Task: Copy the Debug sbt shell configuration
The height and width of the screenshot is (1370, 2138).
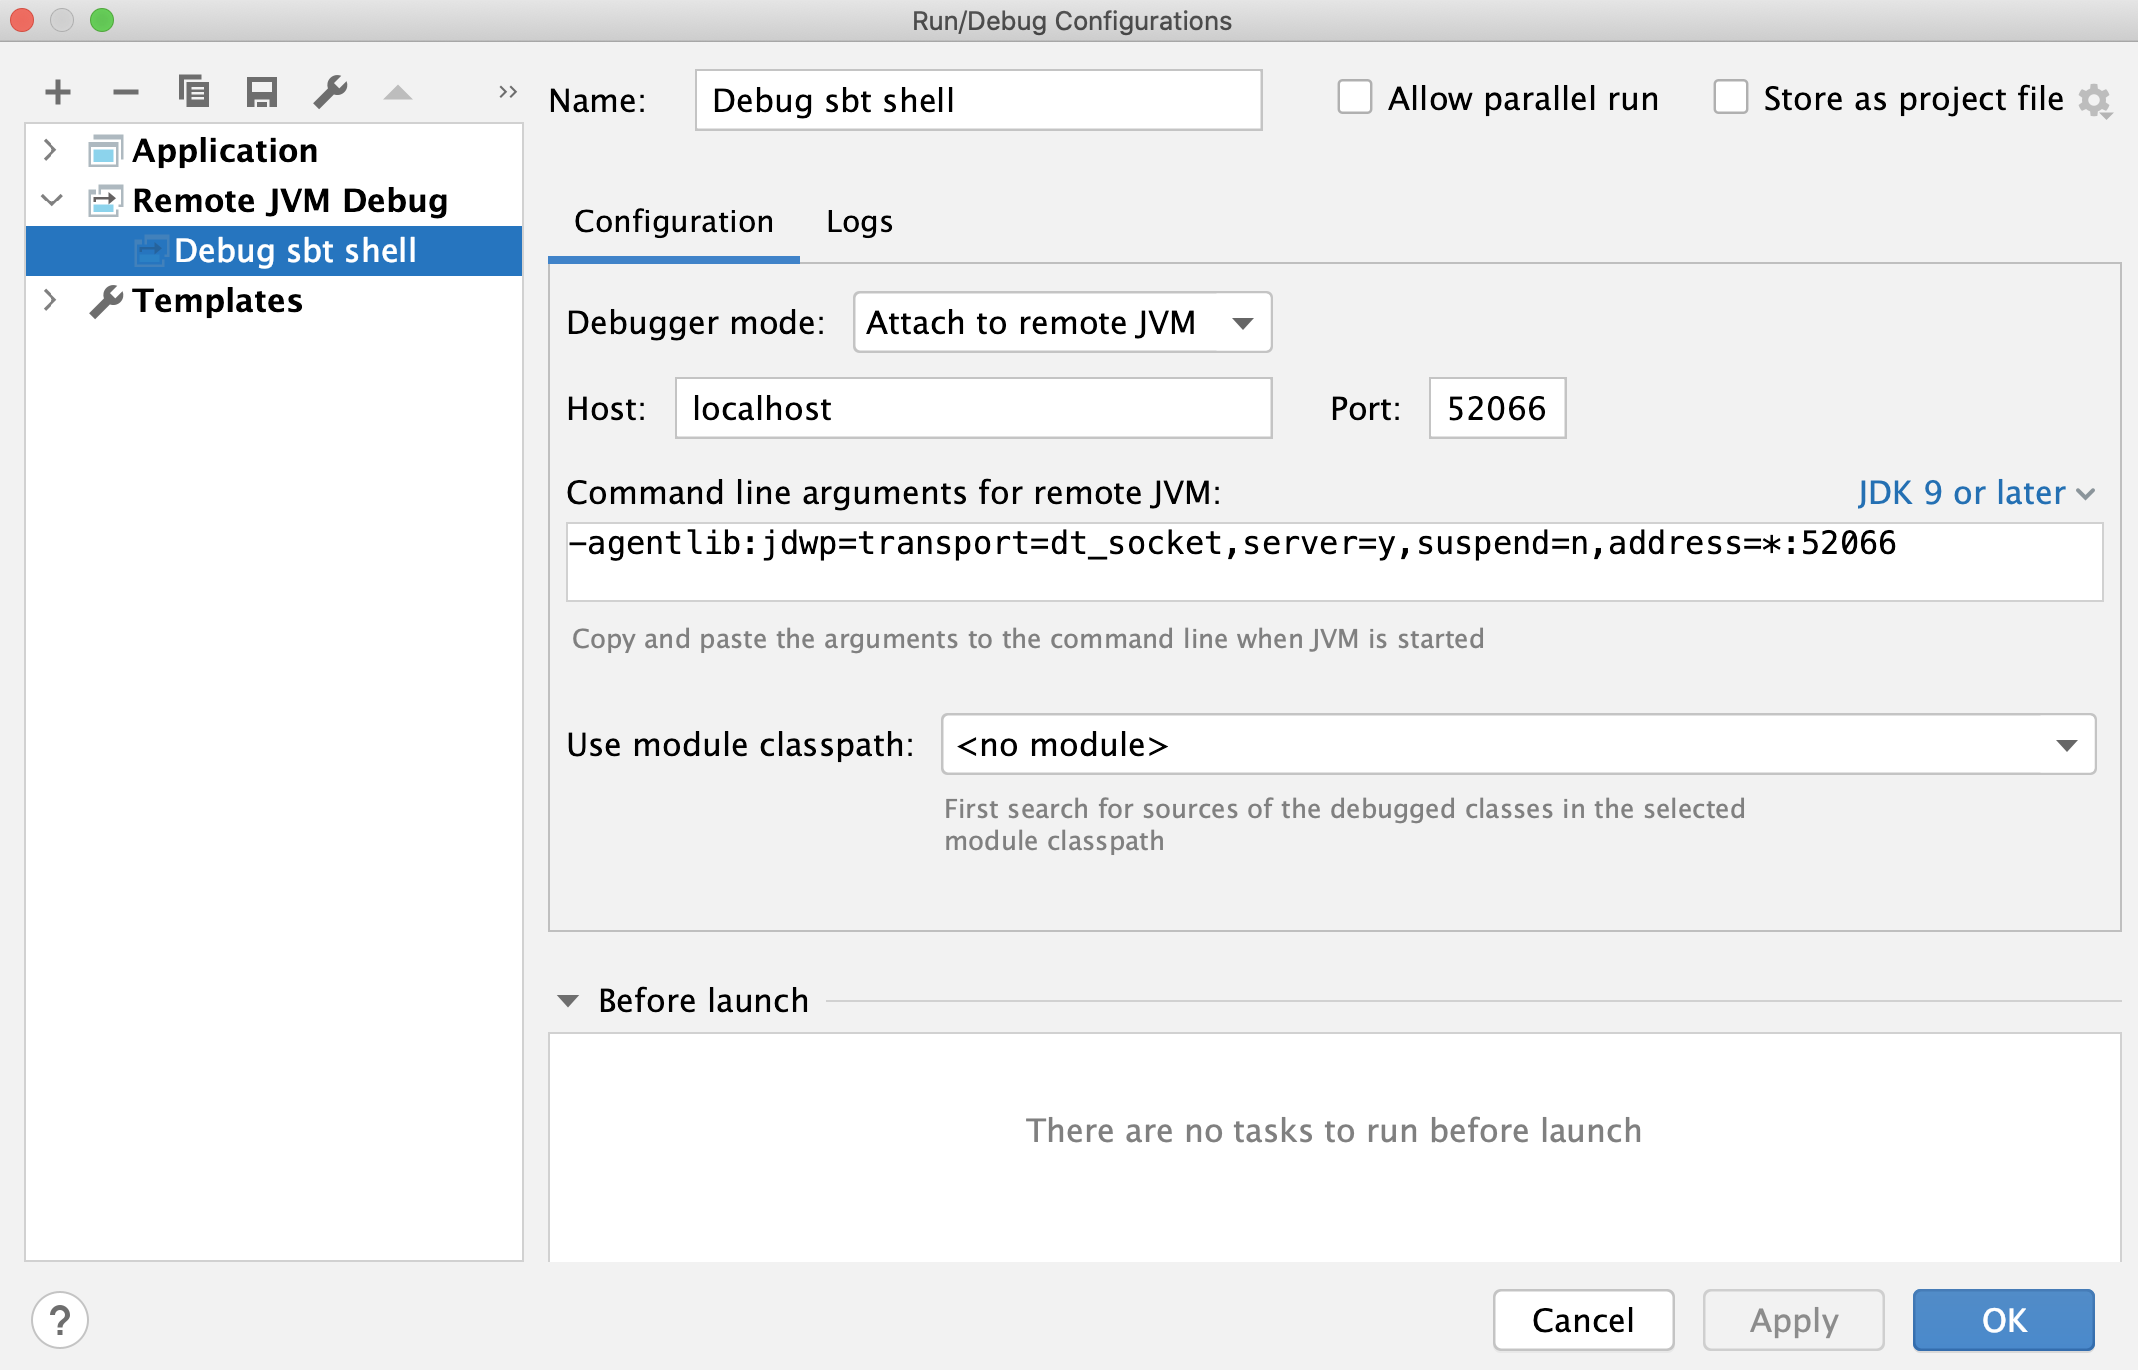Action: pos(194,91)
